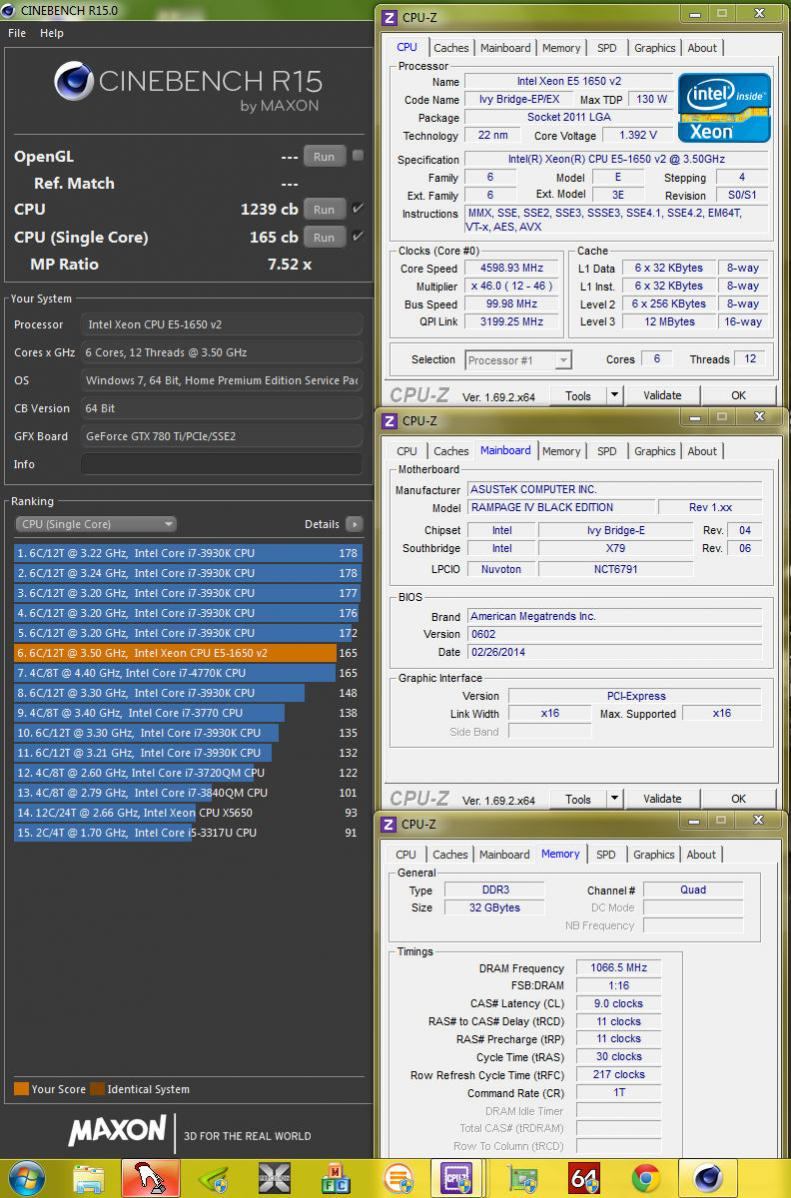Select ranking row 6 Intel Xeon E5-1650 v2

[x=187, y=652]
